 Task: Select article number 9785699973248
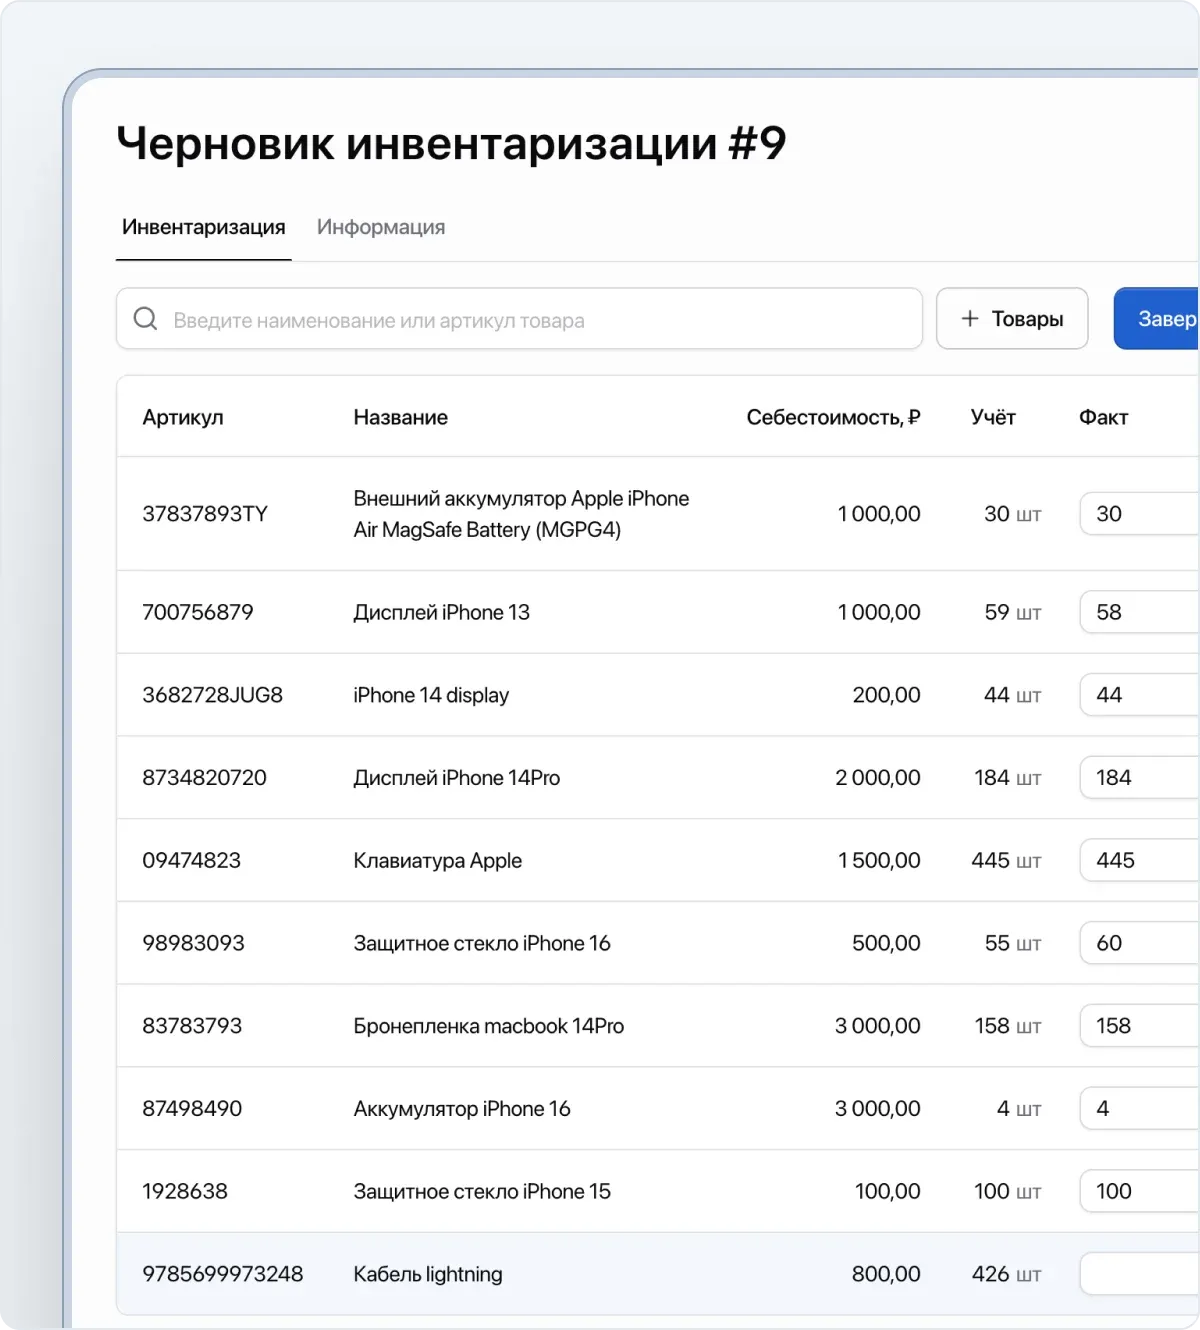[222, 1274]
